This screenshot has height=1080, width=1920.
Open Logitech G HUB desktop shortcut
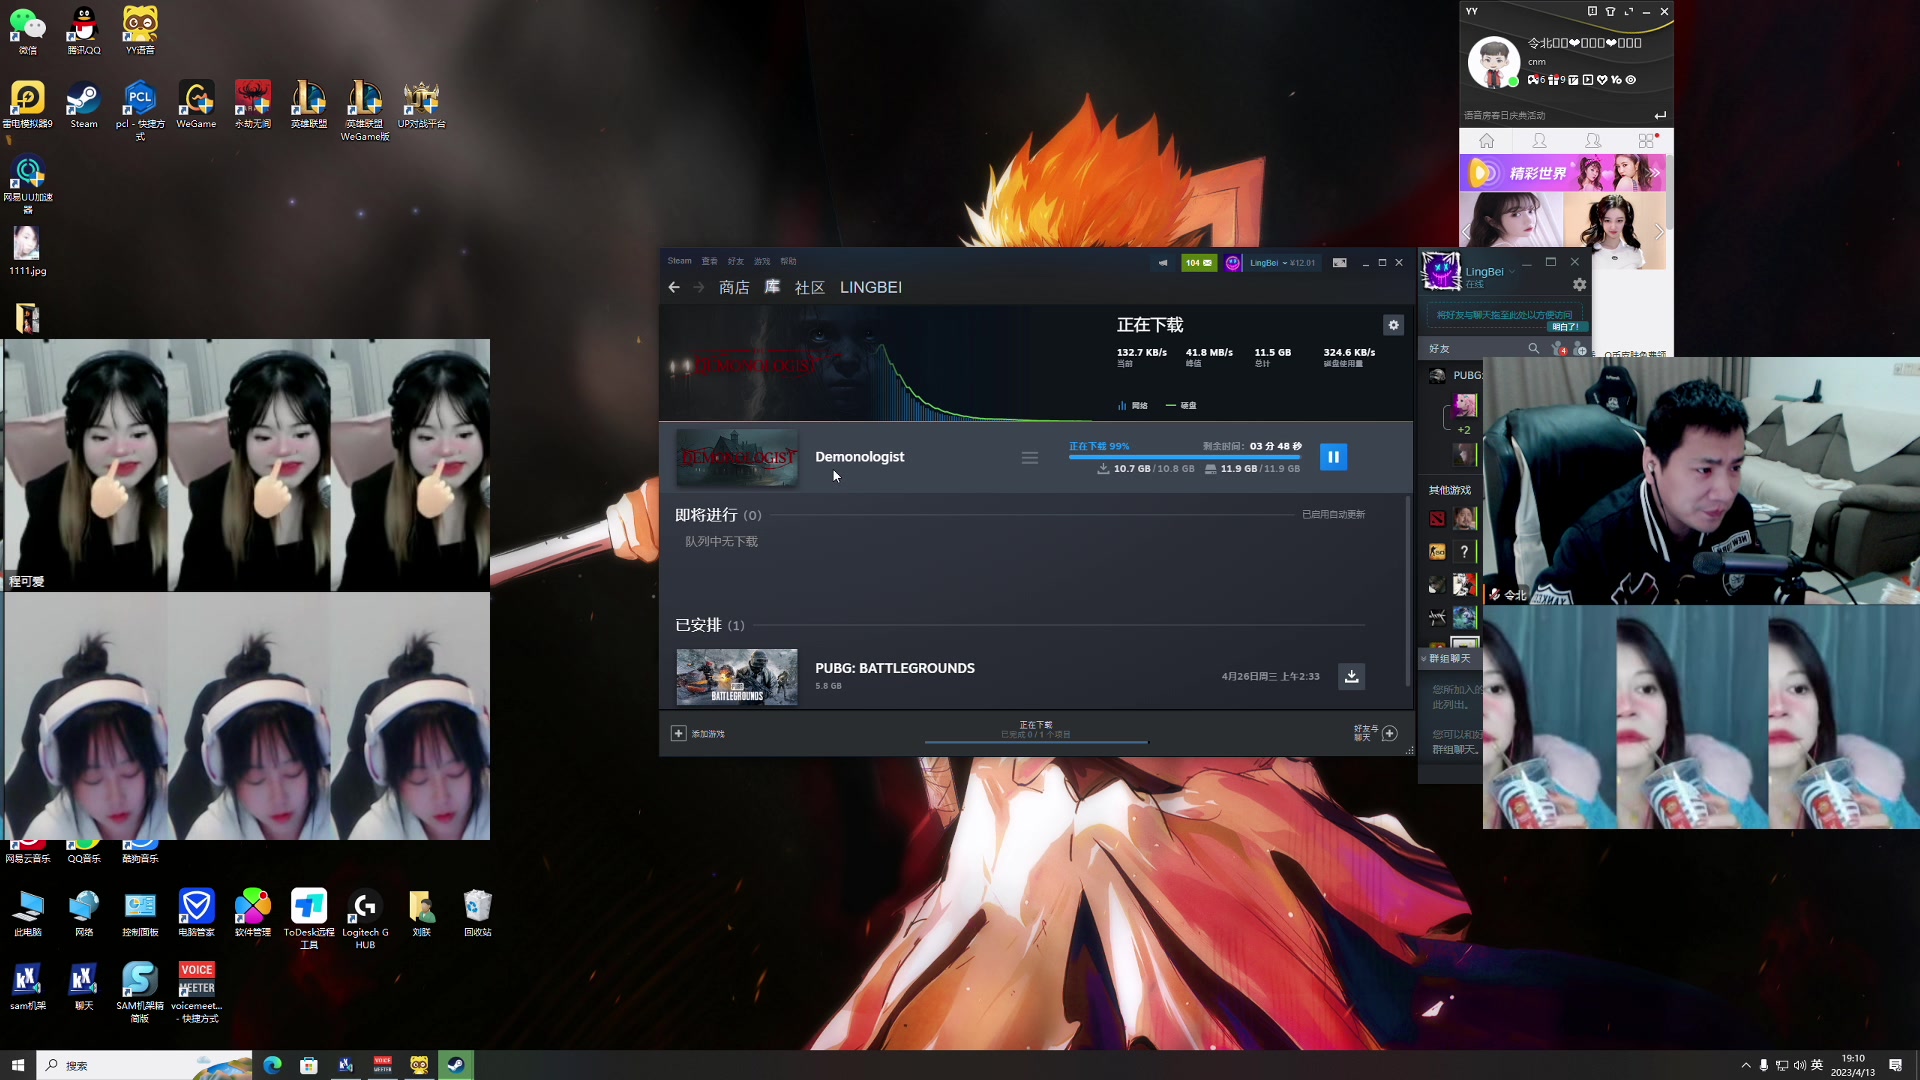point(365,918)
